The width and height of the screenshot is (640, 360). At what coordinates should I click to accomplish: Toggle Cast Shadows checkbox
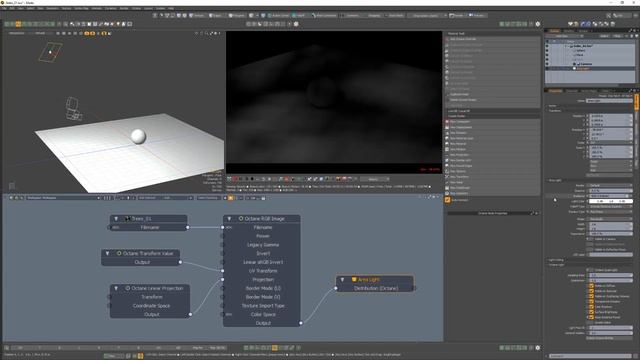(x=591, y=307)
